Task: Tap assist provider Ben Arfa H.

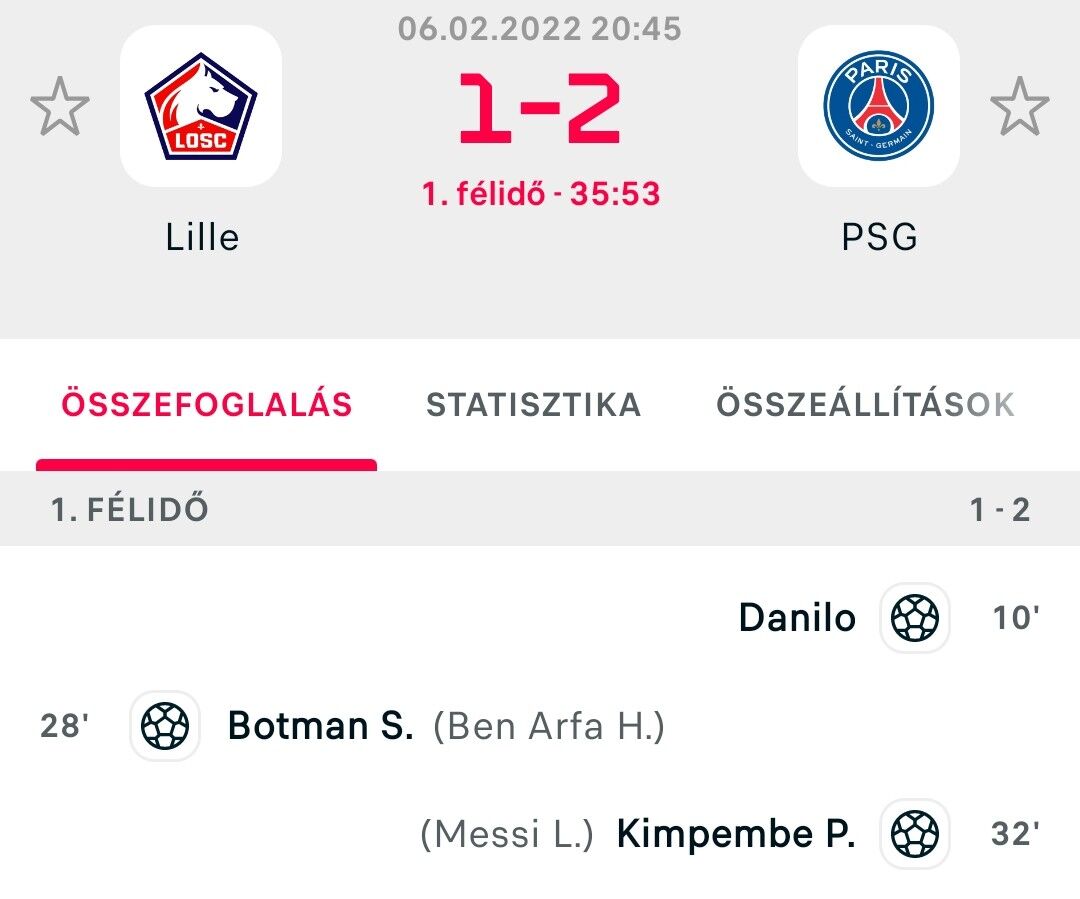Action: (x=549, y=726)
